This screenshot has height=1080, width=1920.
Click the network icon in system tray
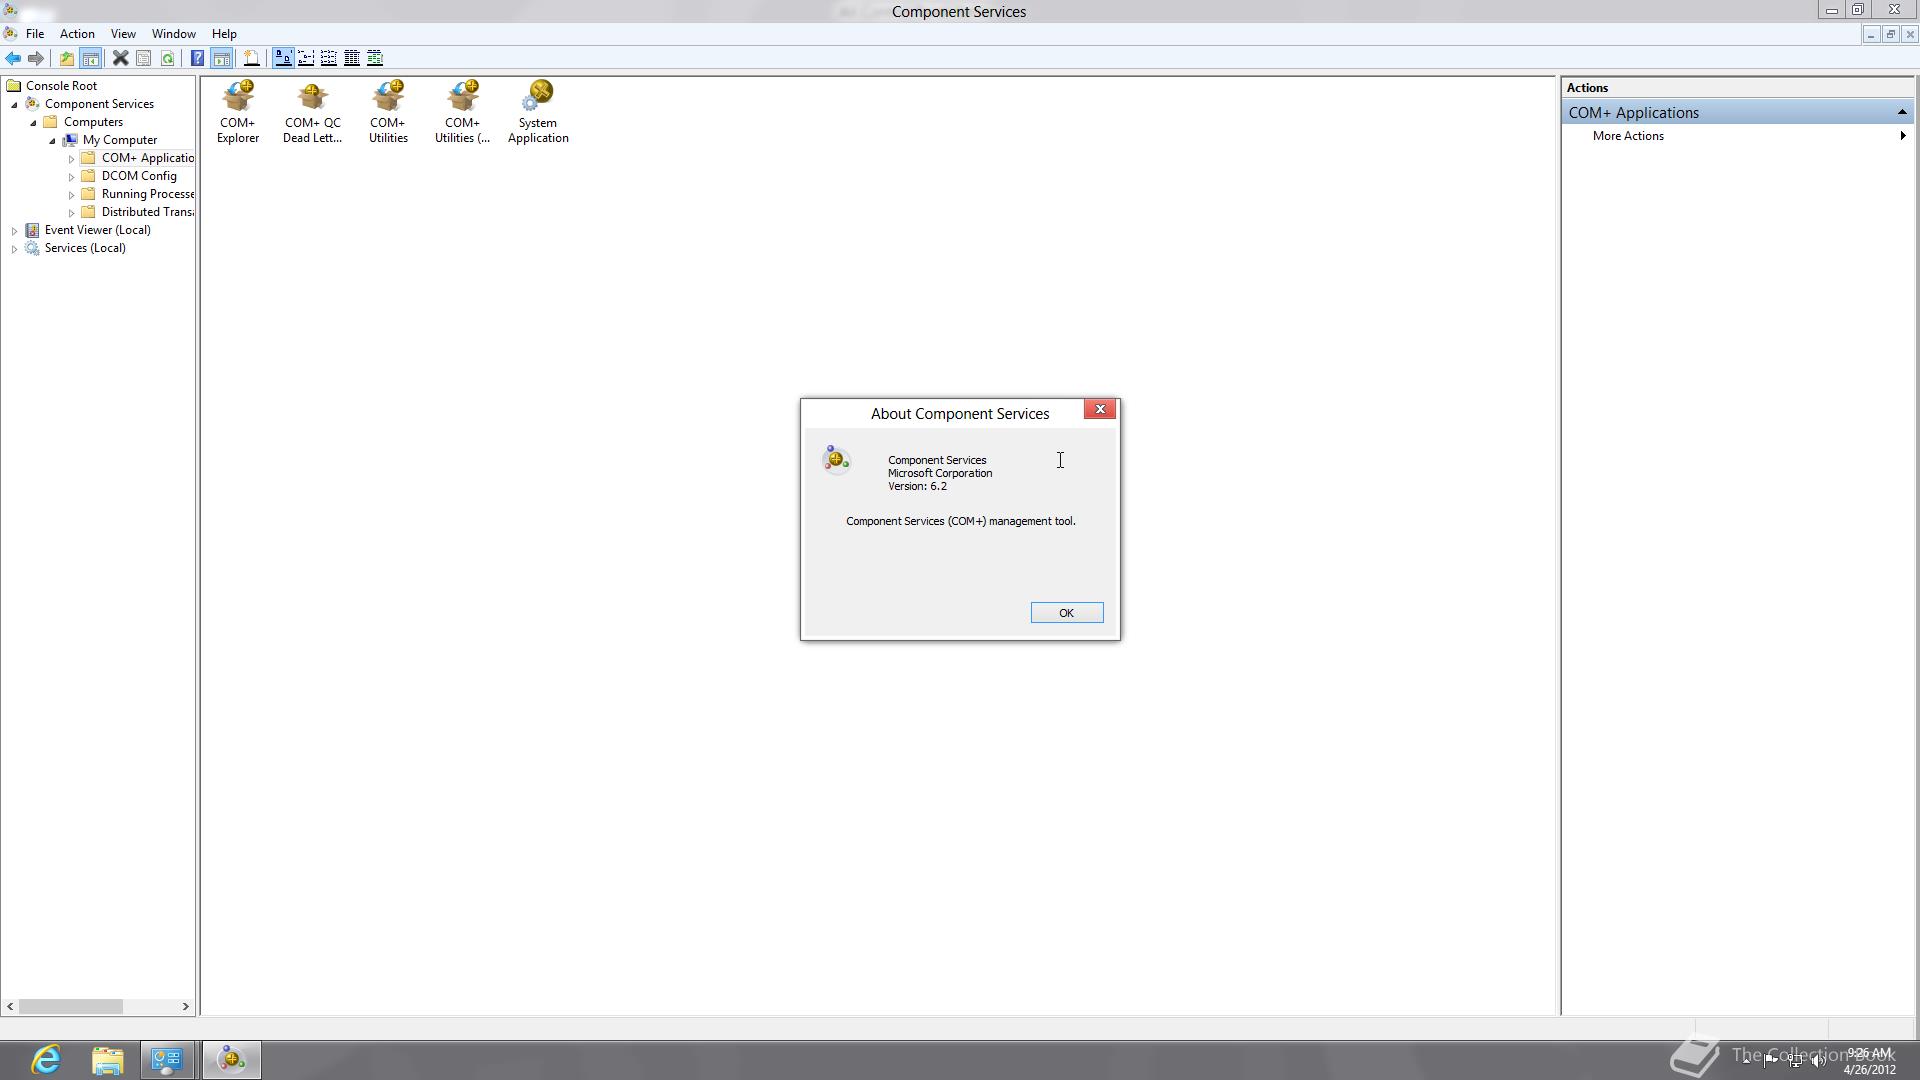point(1795,1061)
